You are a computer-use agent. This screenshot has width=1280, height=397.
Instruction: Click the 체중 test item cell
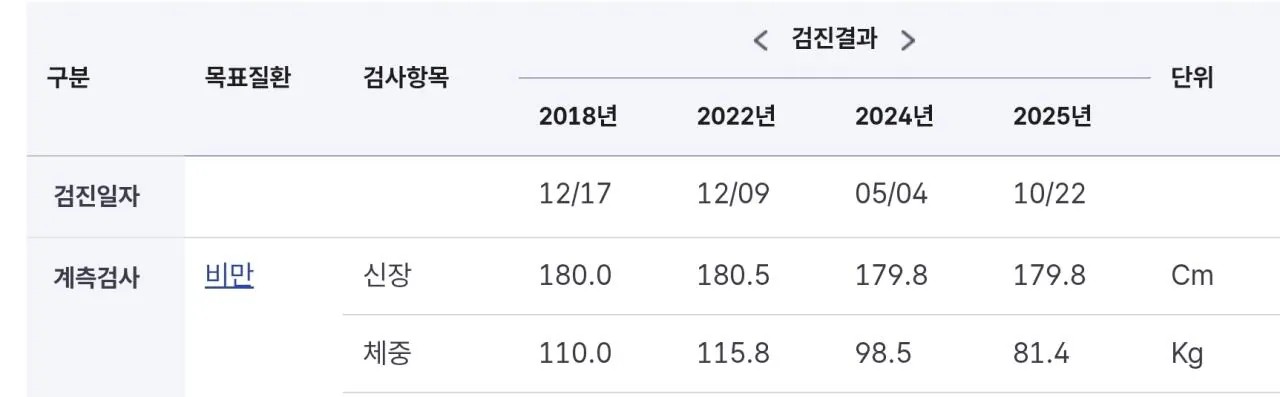click(x=386, y=353)
